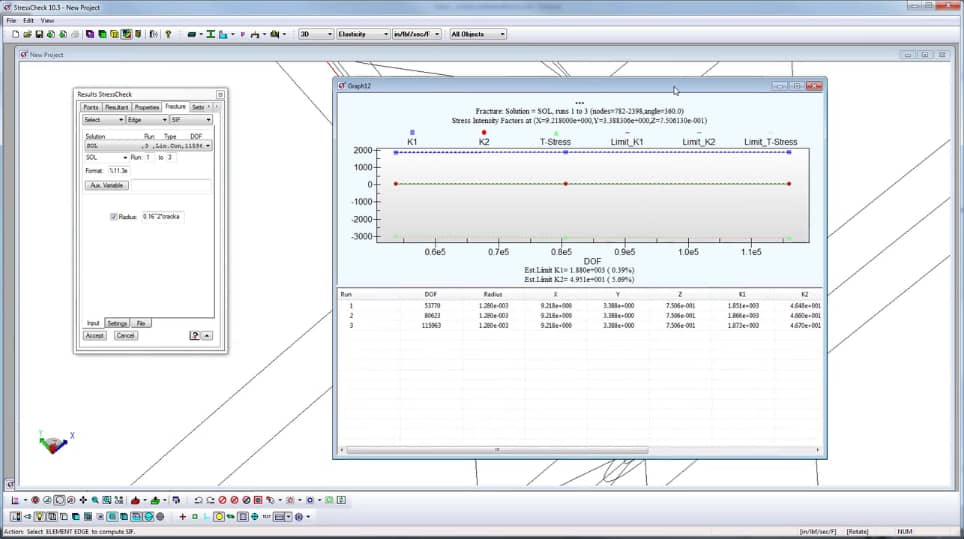Click the Aux. Variable button
The width and height of the screenshot is (964, 539).
(x=106, y=186)
